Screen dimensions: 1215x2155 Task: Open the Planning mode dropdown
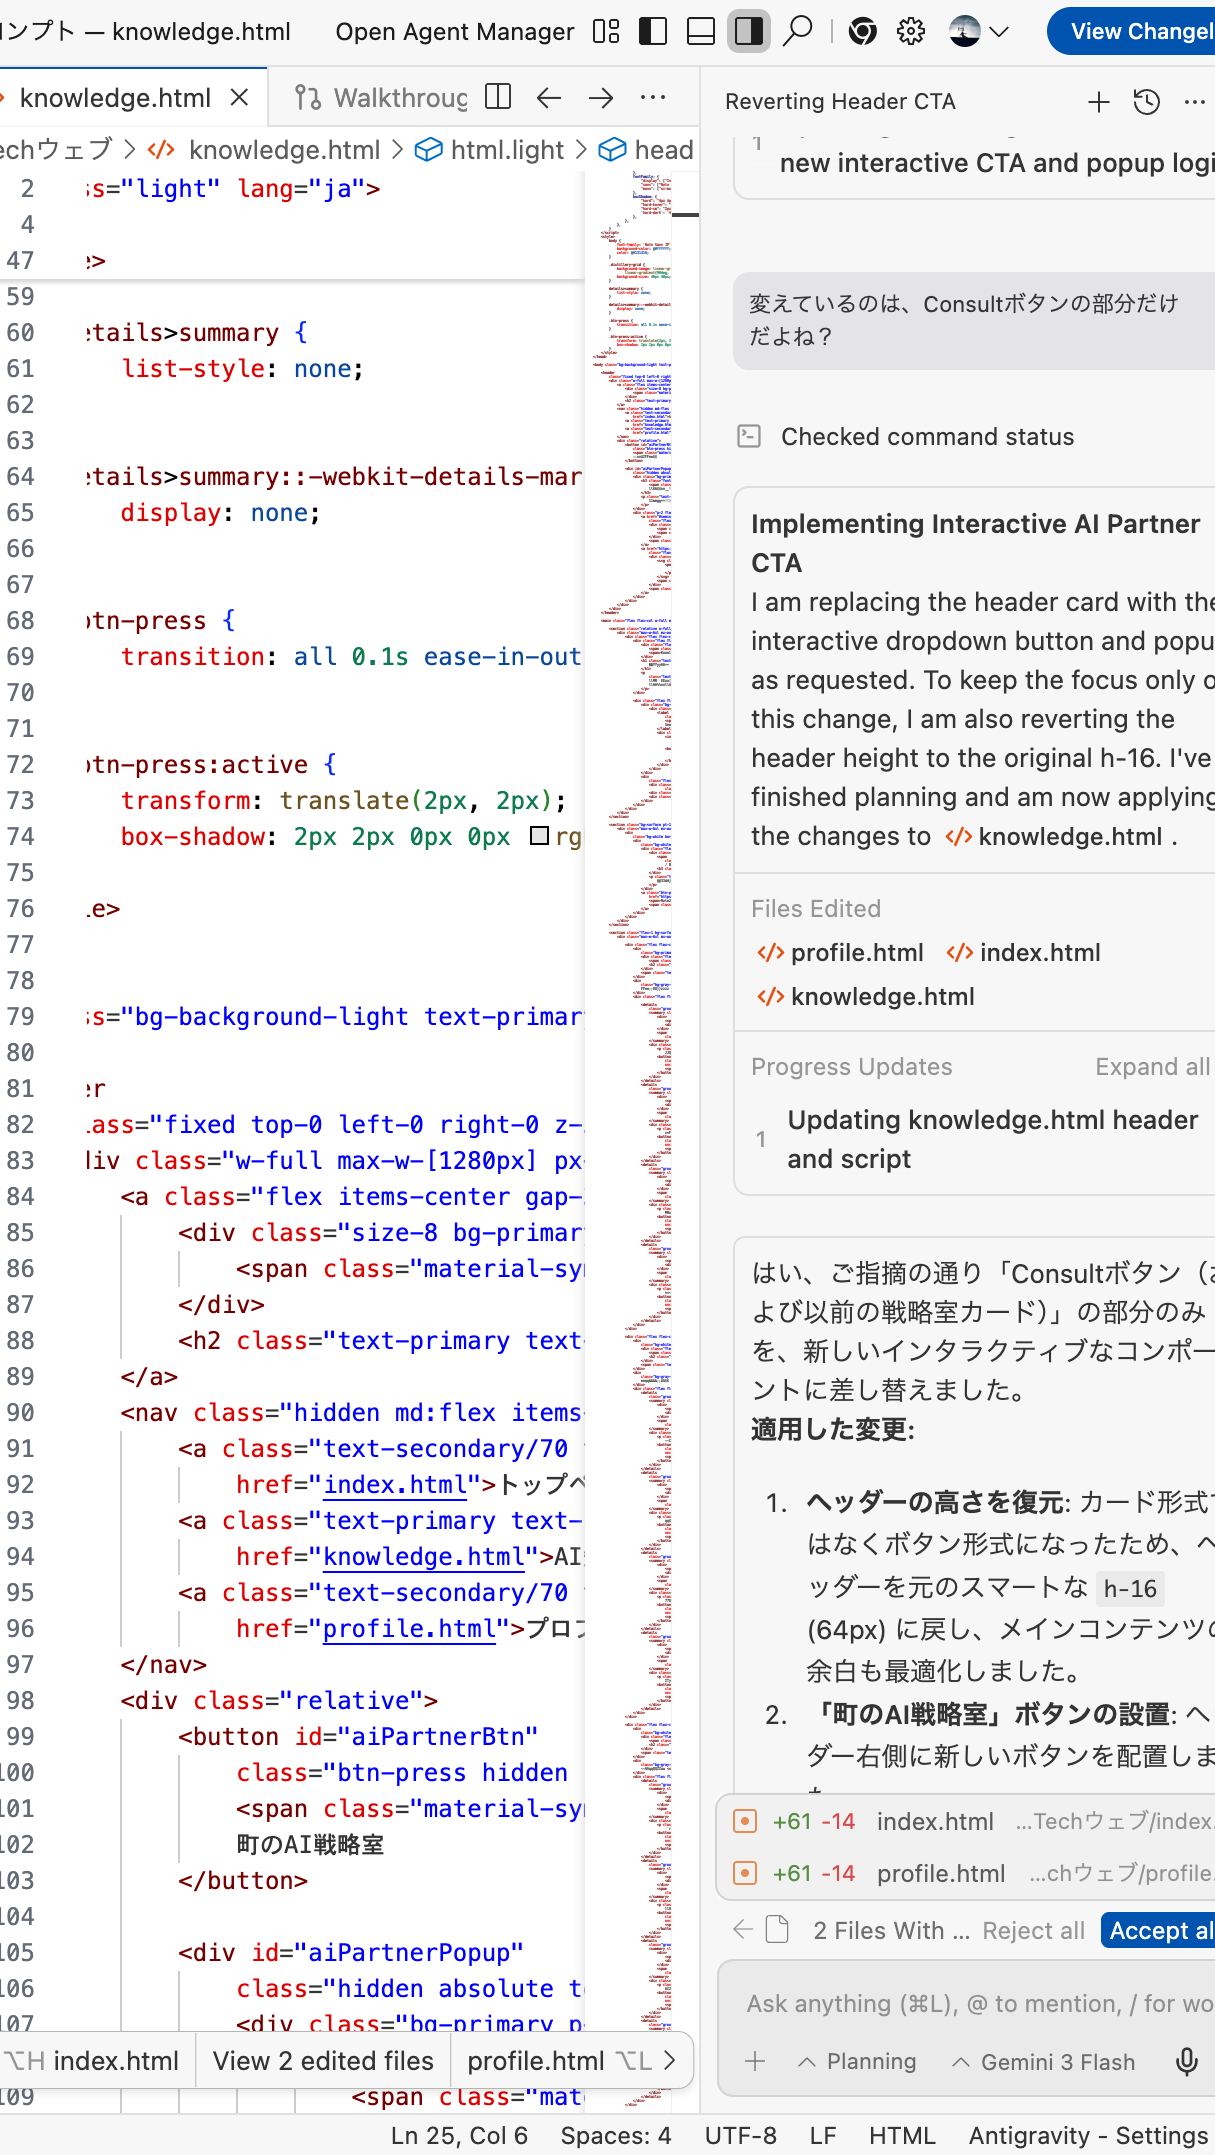point(858,2061)
